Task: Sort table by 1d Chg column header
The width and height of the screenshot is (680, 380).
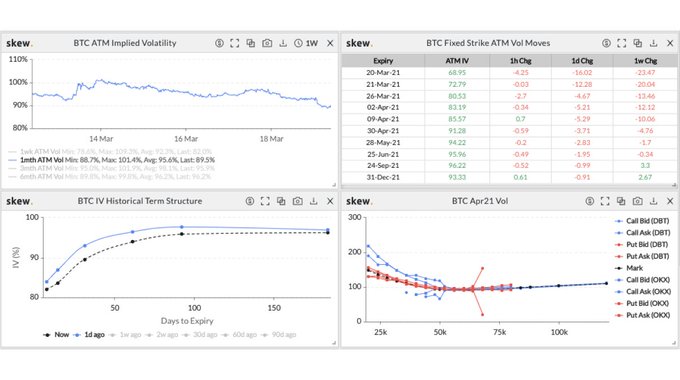Action: pos(582,61)
